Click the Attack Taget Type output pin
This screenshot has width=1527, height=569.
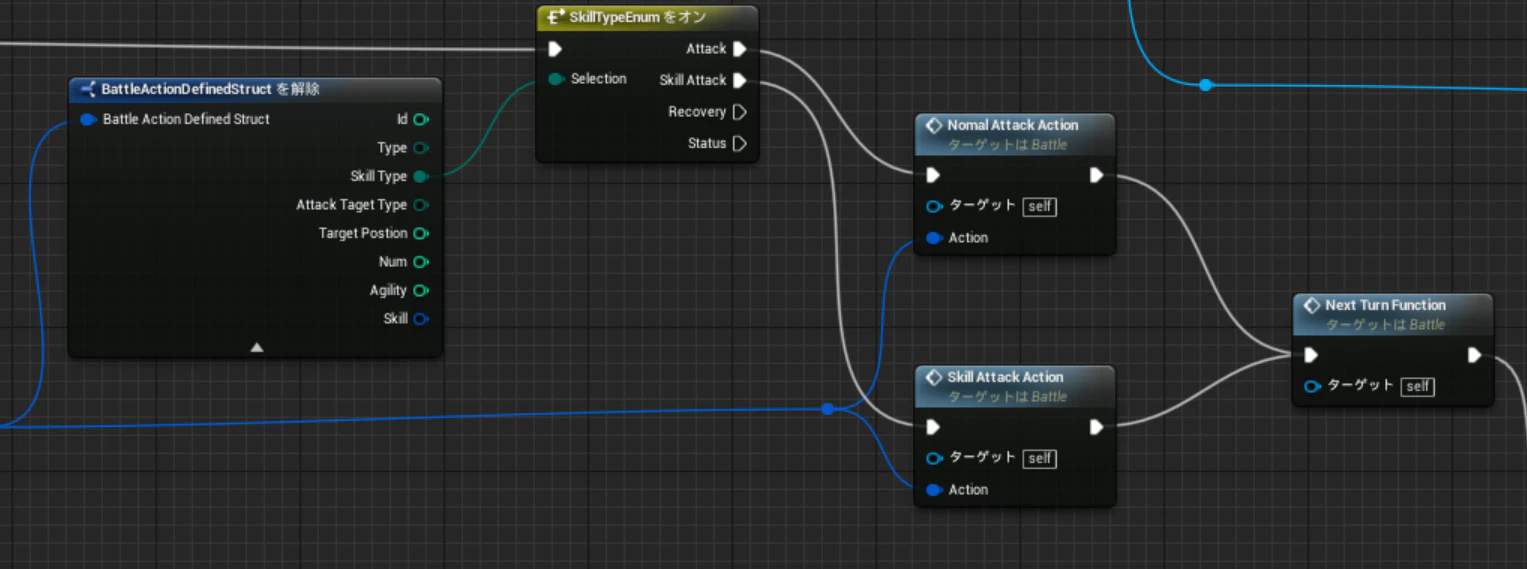[421, 205]
